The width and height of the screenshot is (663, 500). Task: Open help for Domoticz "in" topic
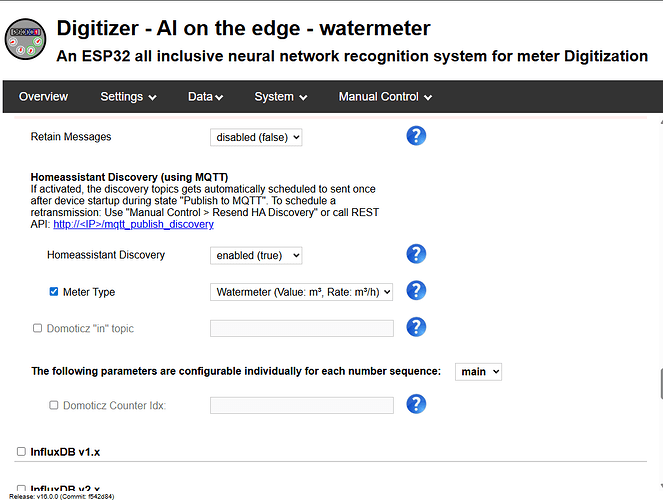(x=416, y=327)
